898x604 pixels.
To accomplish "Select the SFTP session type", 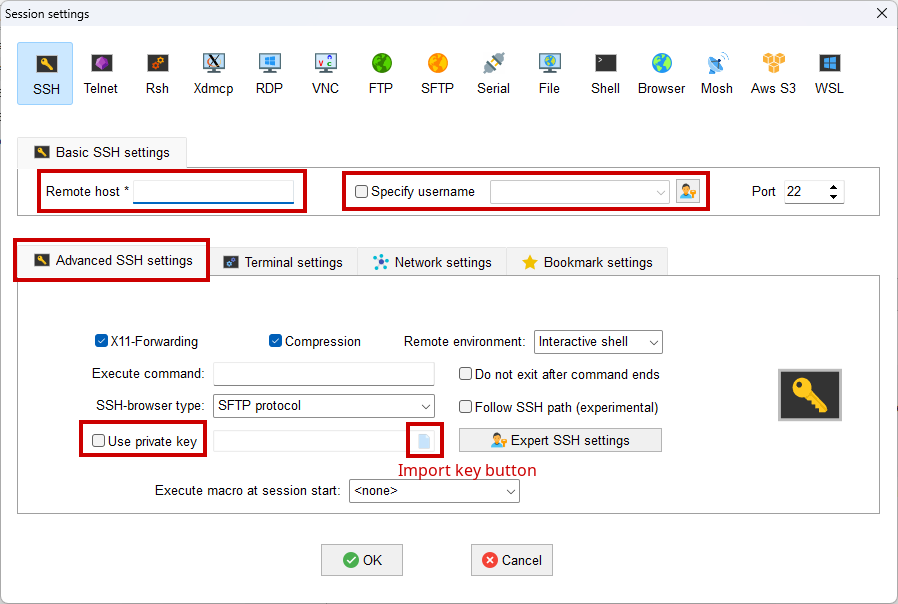I will tap(437, 73).
